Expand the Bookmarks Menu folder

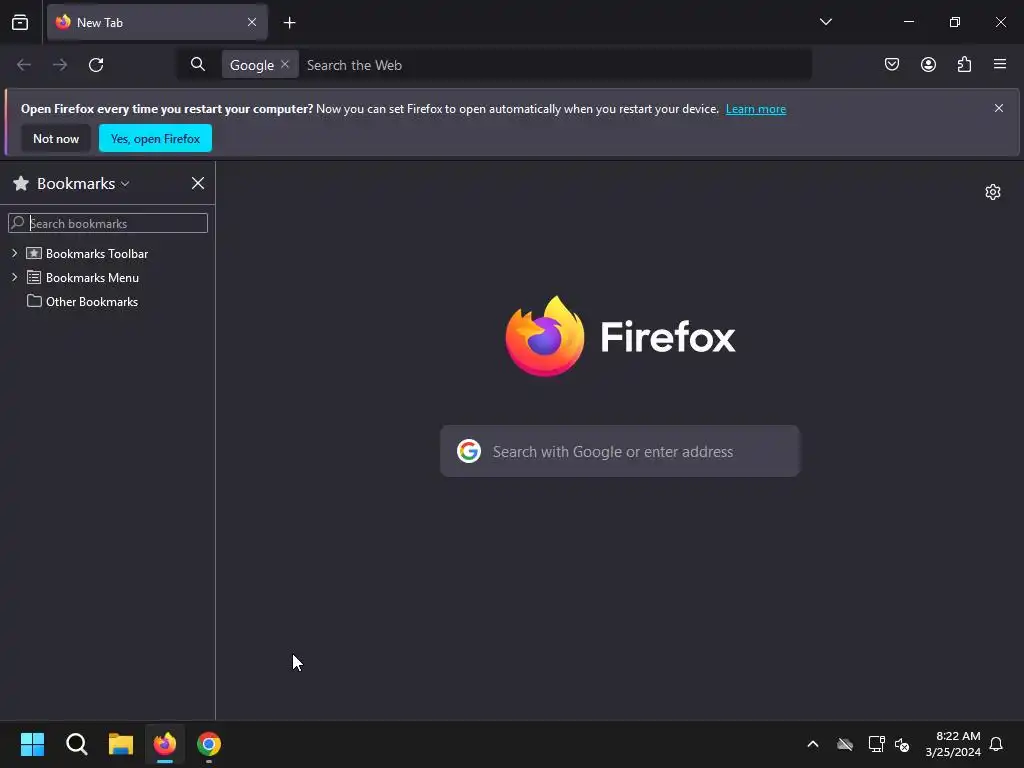pos(14,277)
